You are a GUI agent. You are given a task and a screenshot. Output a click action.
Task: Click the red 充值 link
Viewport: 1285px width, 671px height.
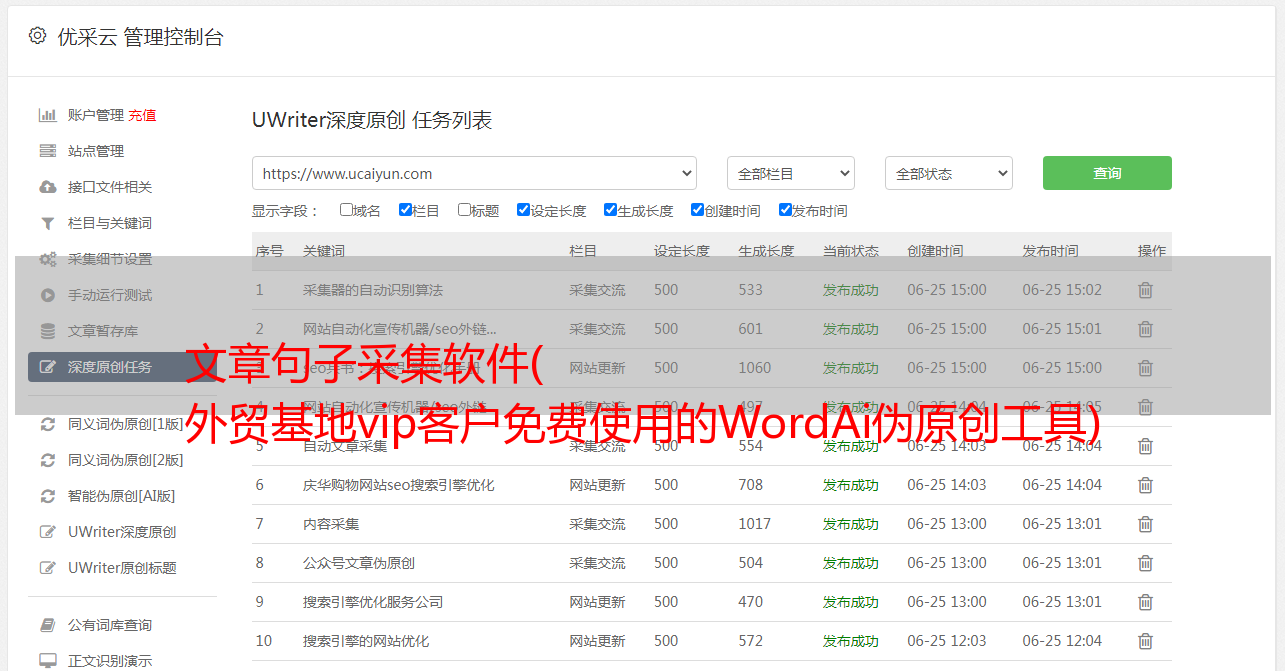click(x=142, y=115)
